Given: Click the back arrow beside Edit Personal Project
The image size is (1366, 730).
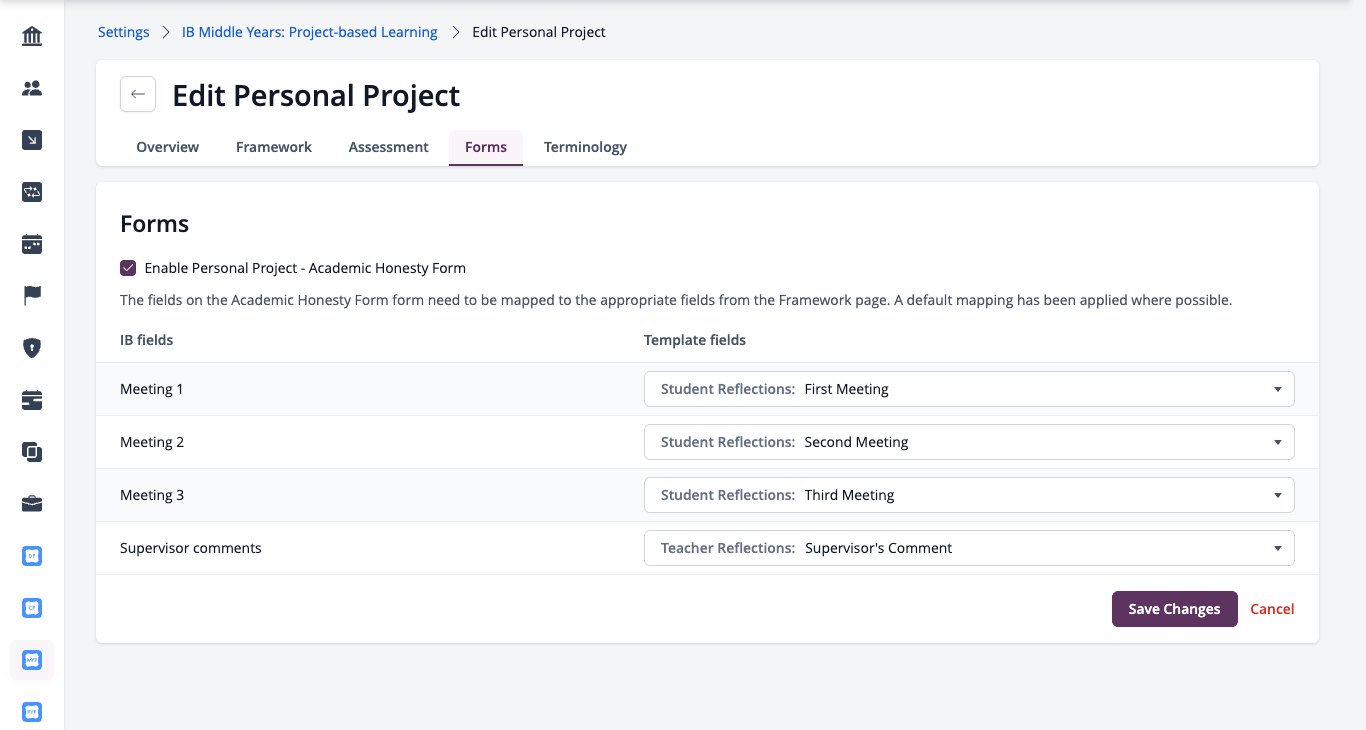Looking at the screenshot, I should pyautogui.click(x=138, y=94).
